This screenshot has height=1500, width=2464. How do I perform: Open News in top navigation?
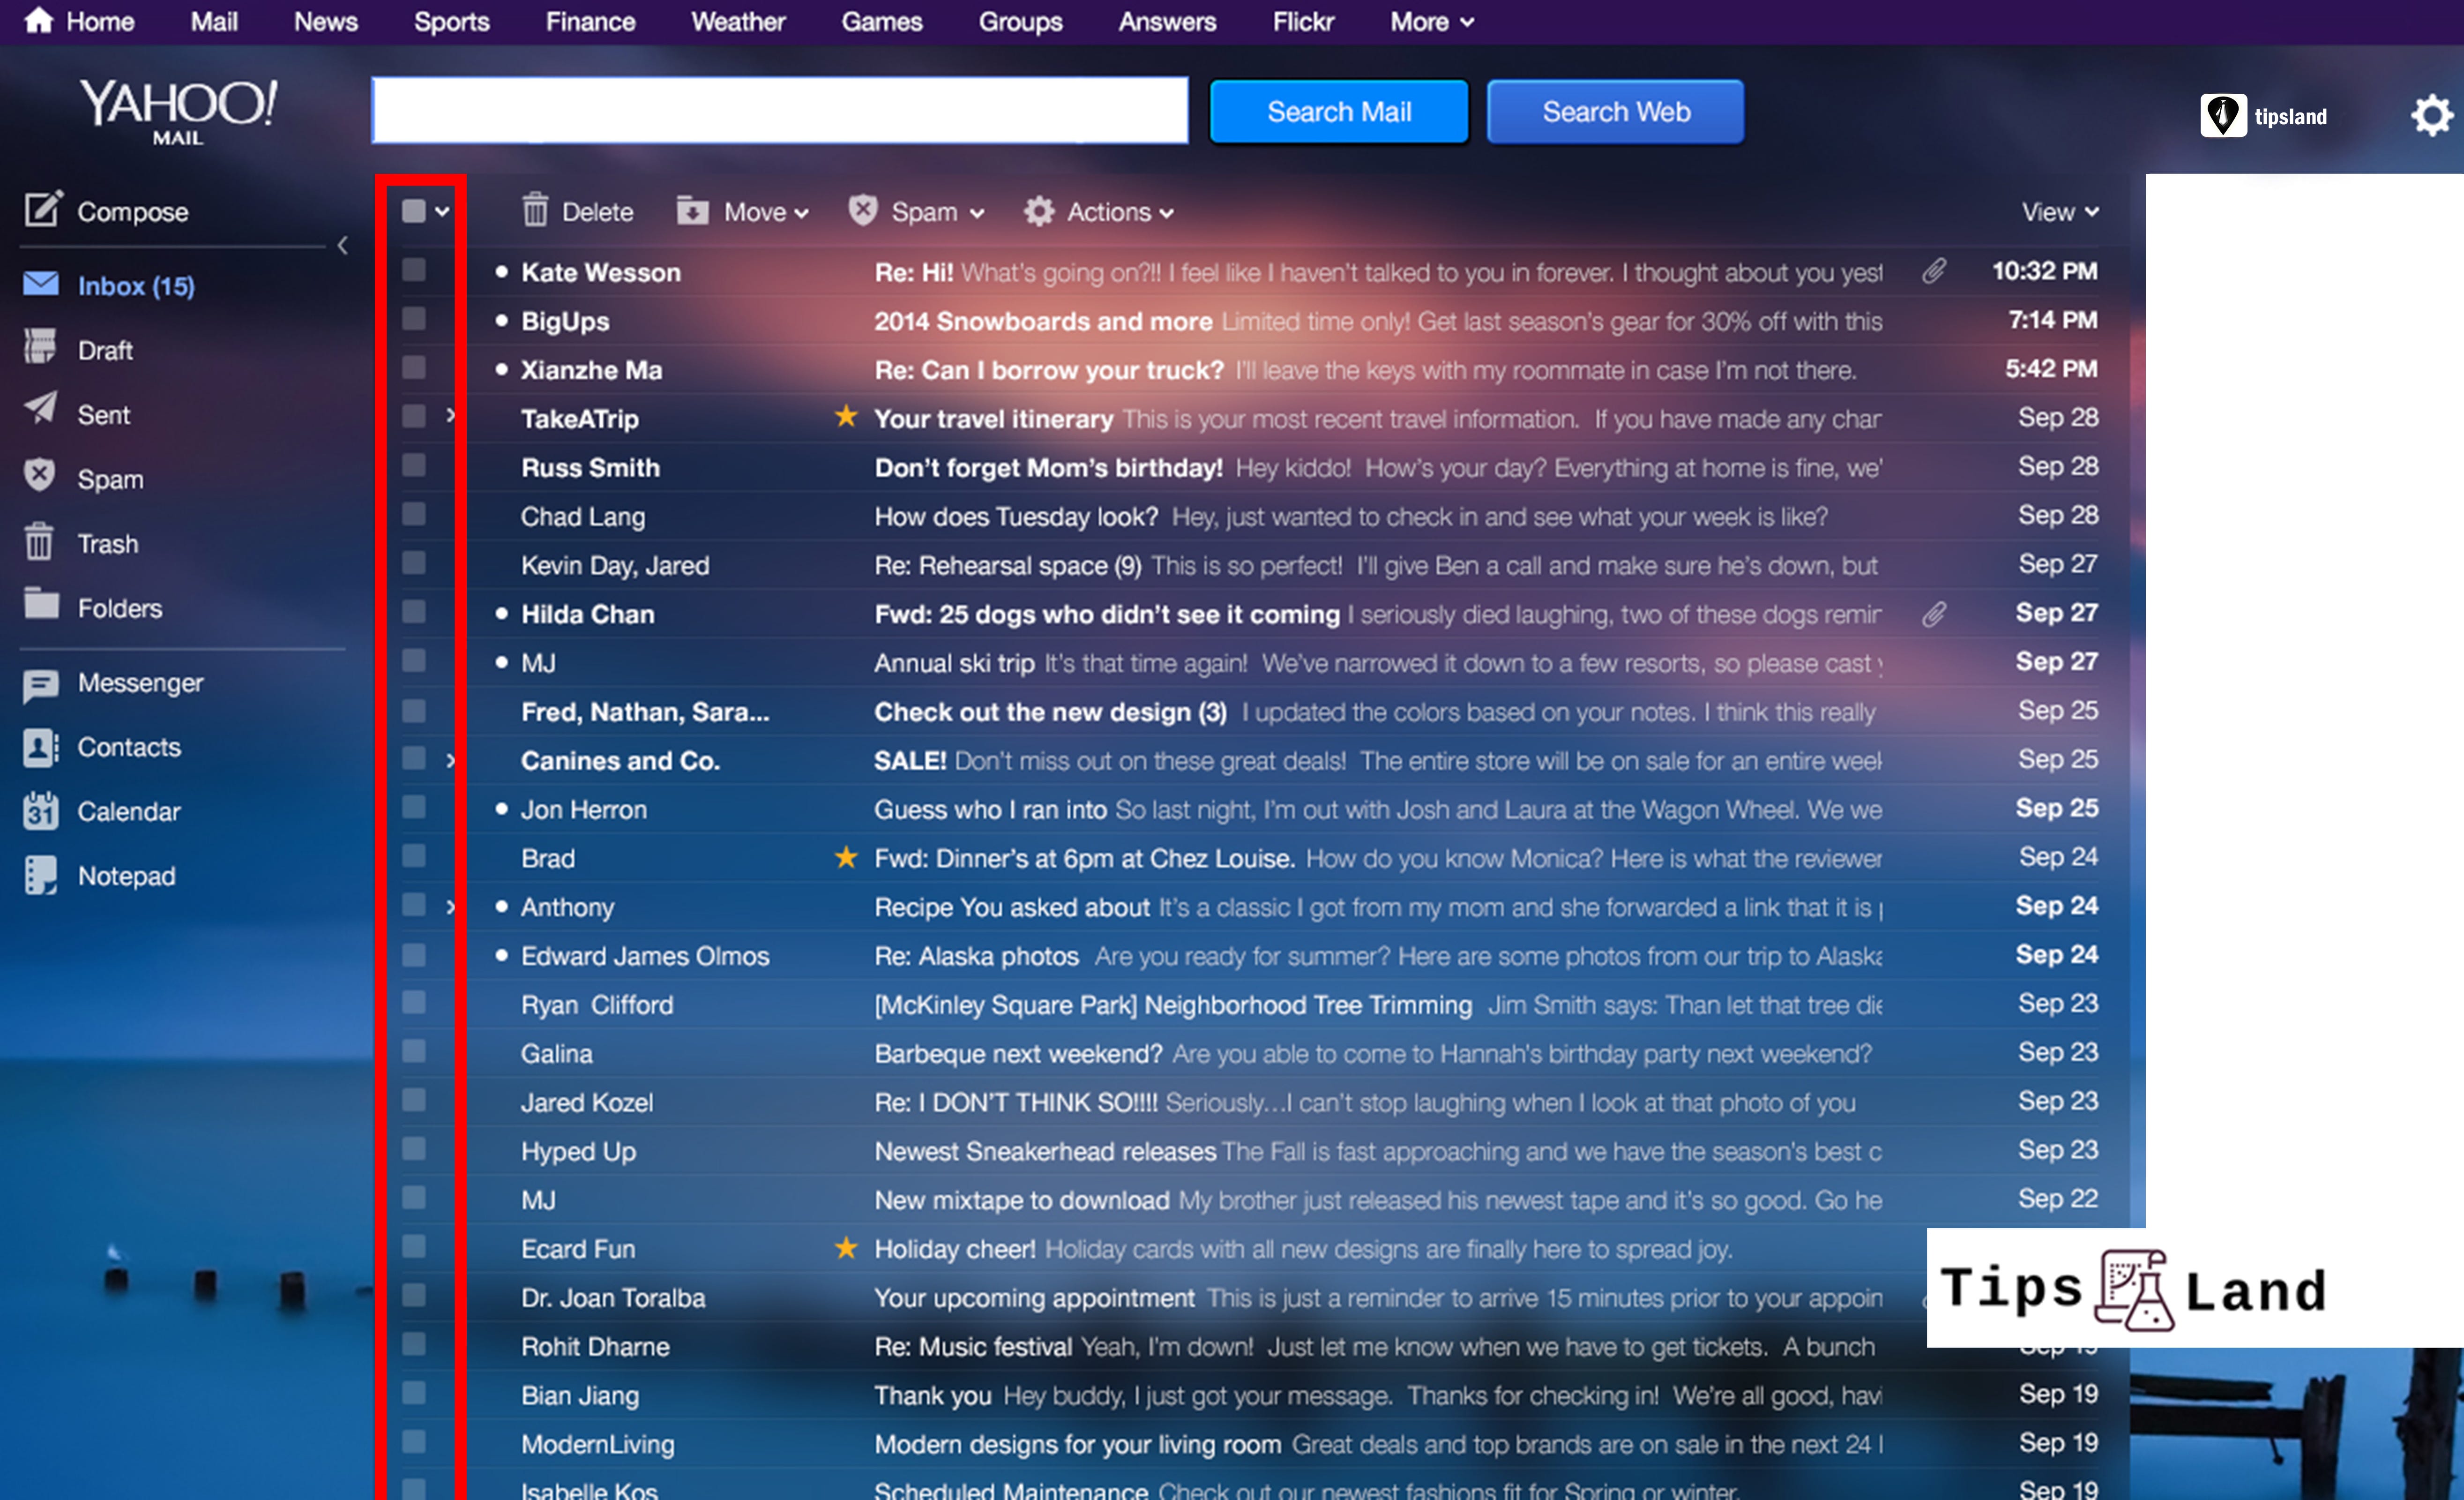(x=325, y=21)
